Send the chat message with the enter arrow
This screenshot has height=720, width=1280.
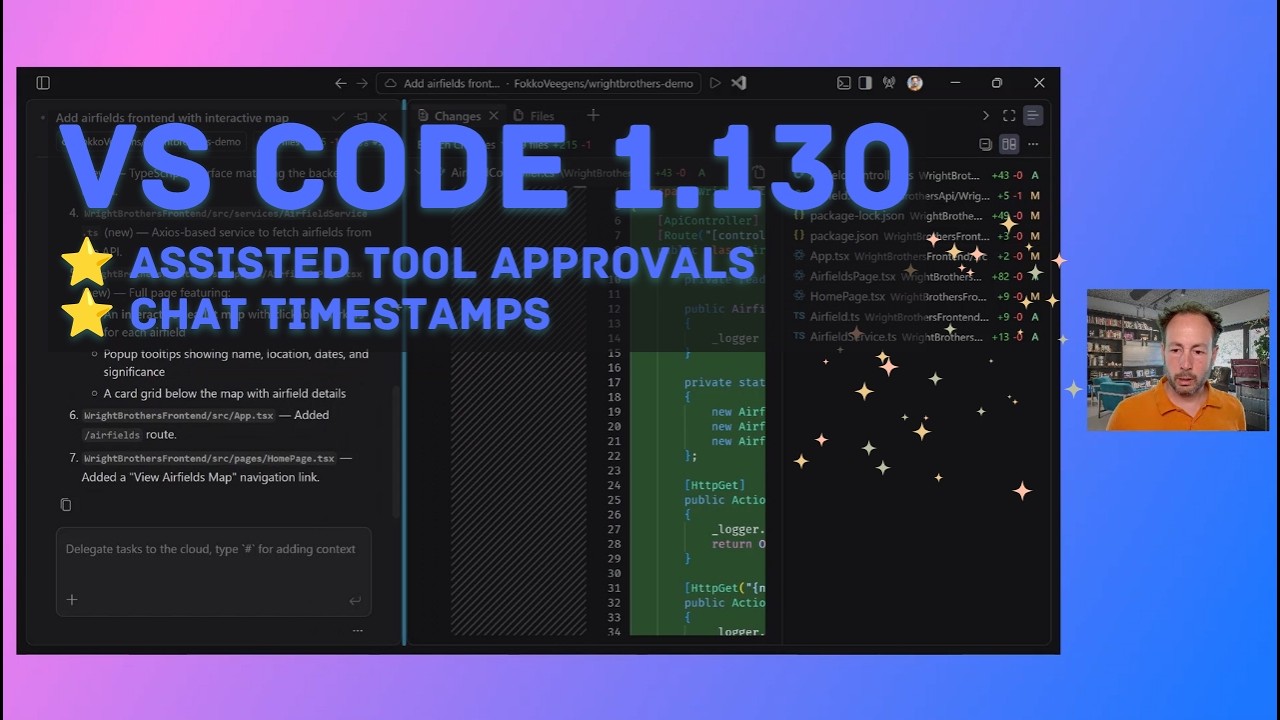point(355,600)
